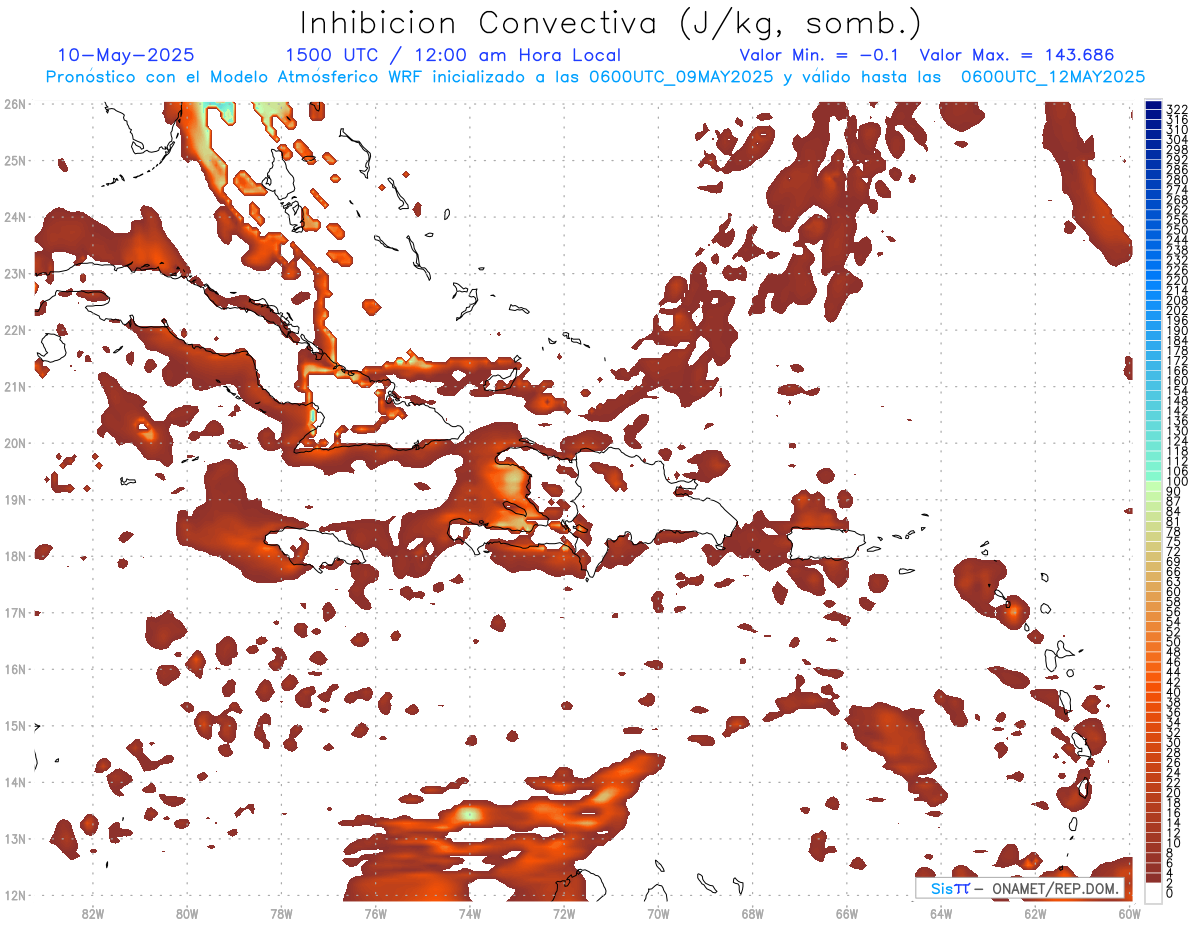The width and height of the screenshot is (1200, 927).
Task: Click the 25N latitude label
Action: click(15, 160)
